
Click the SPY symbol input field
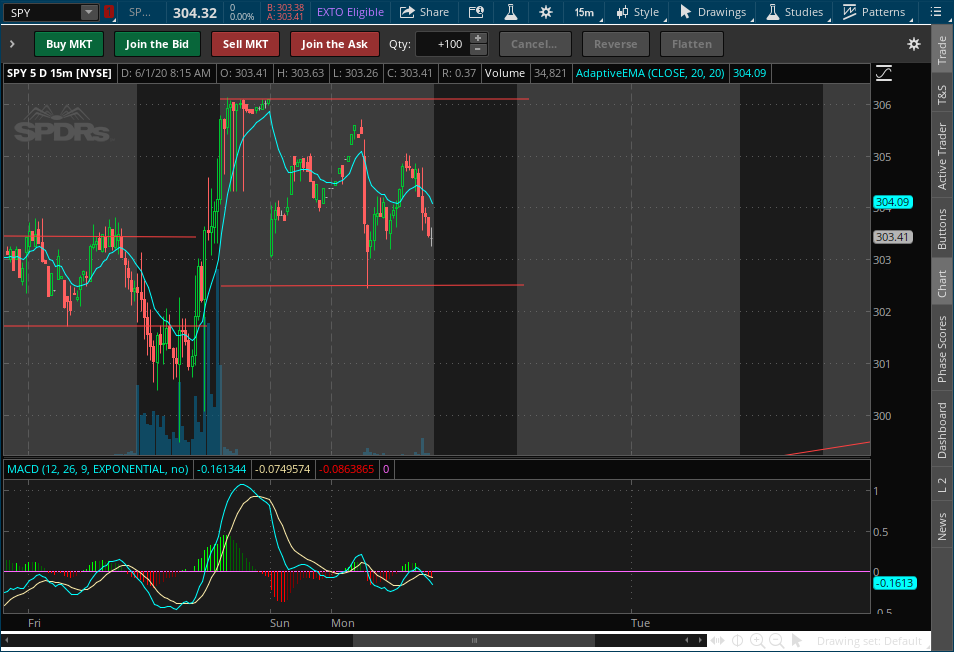43,12
